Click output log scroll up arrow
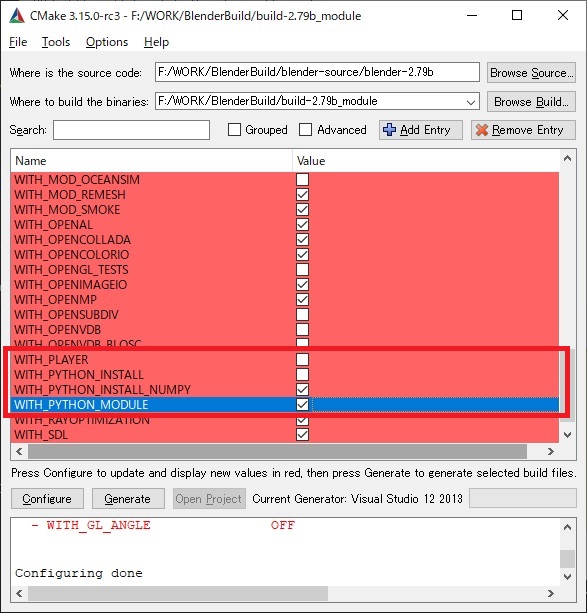The height and width of the screenshot is (613, 587). pyautogui.click(x=567, y=527)
